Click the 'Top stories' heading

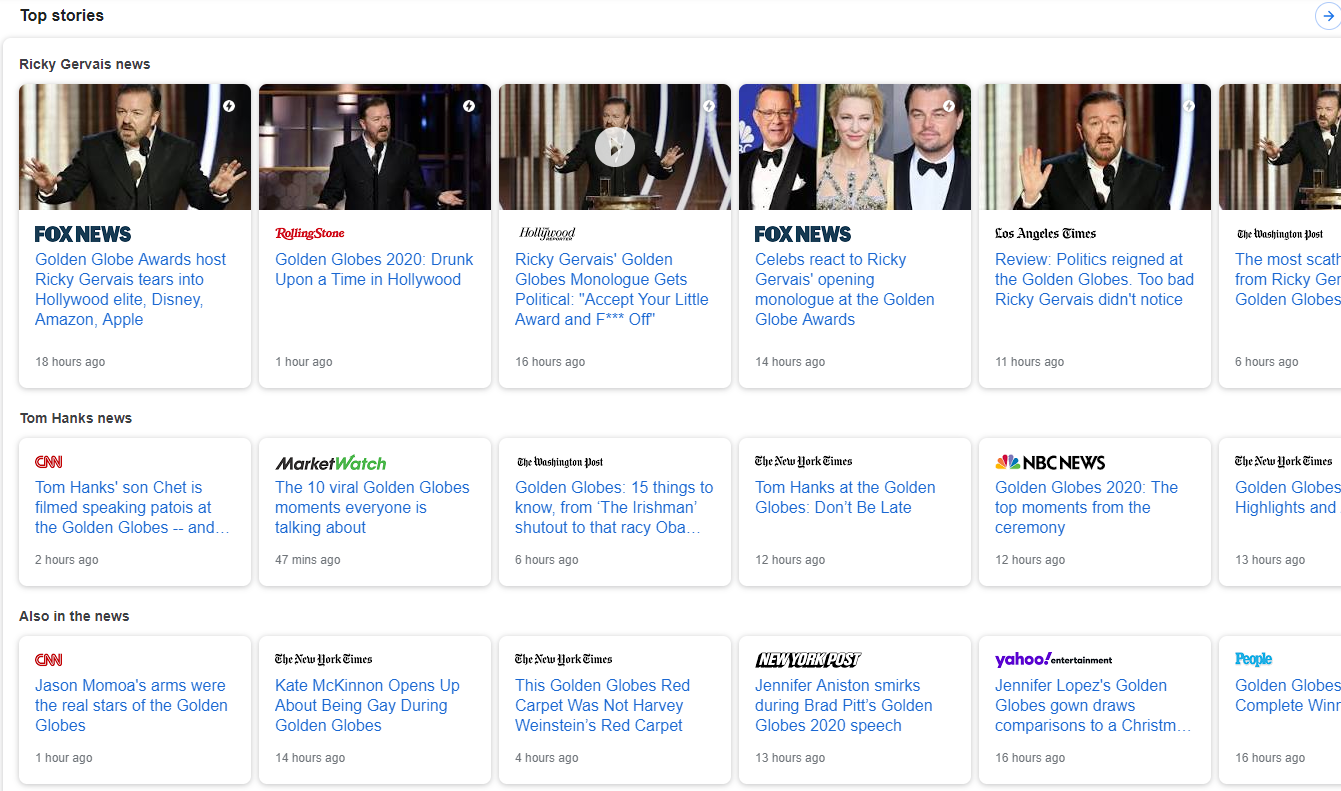click(x=62, y=16)
